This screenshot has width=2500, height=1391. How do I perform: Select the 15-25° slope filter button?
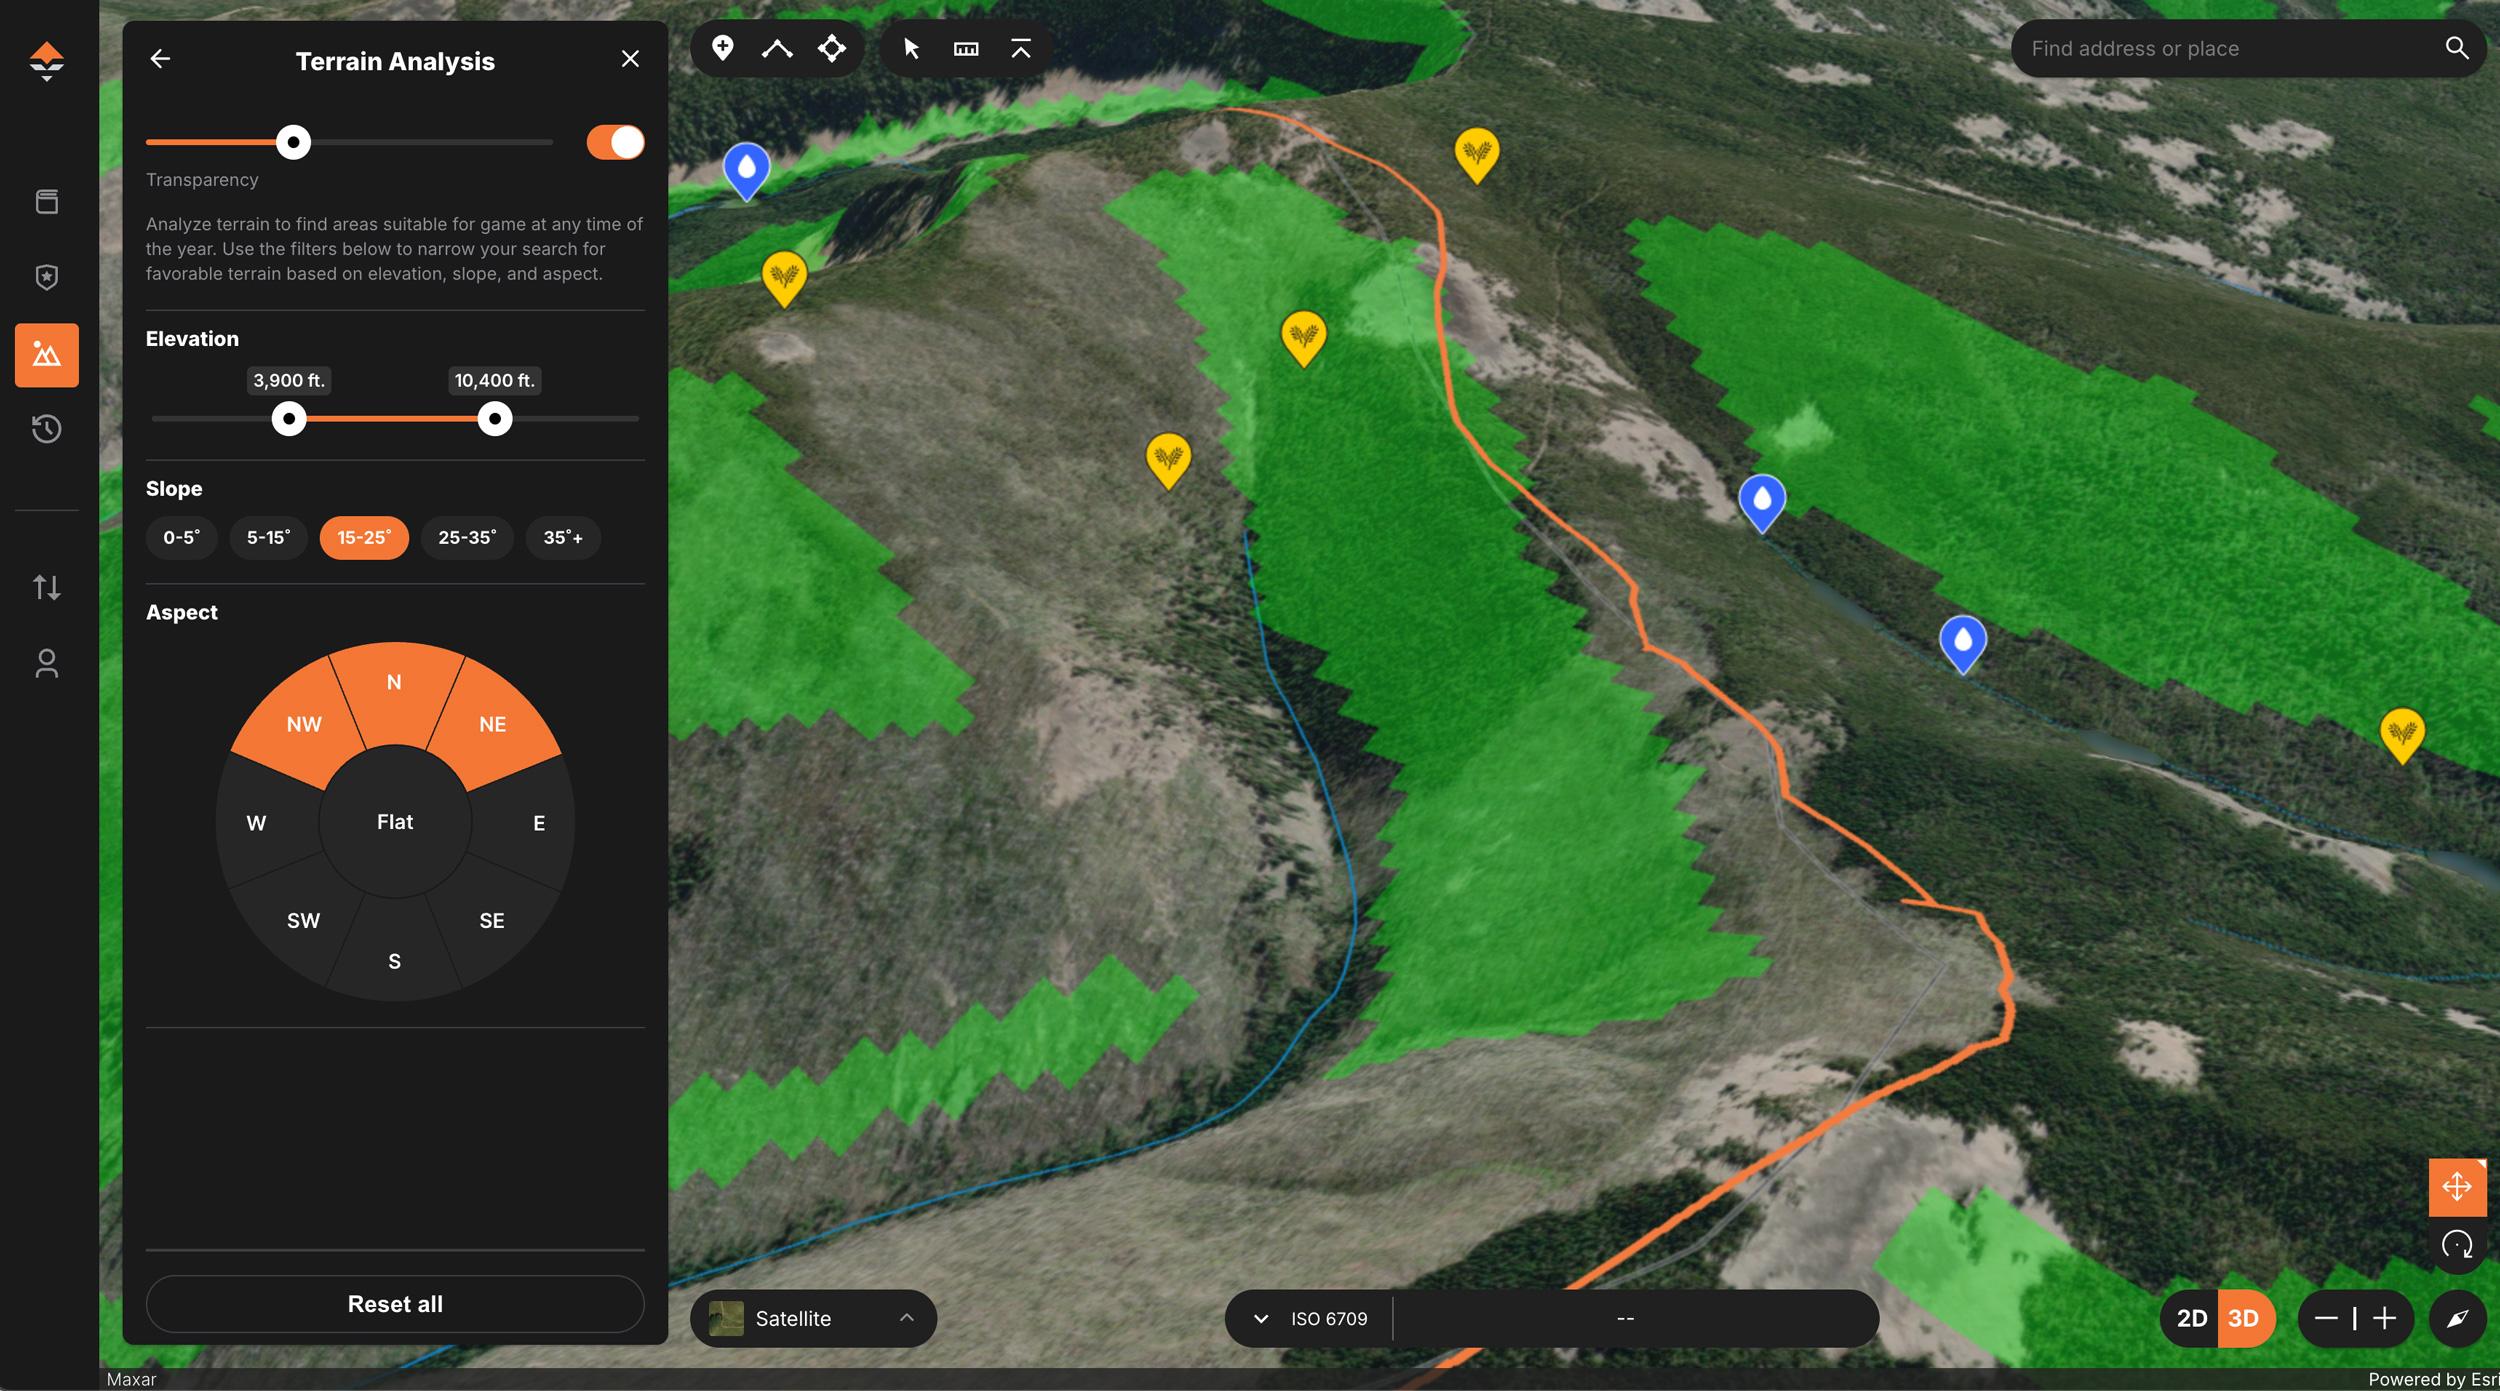365,536
